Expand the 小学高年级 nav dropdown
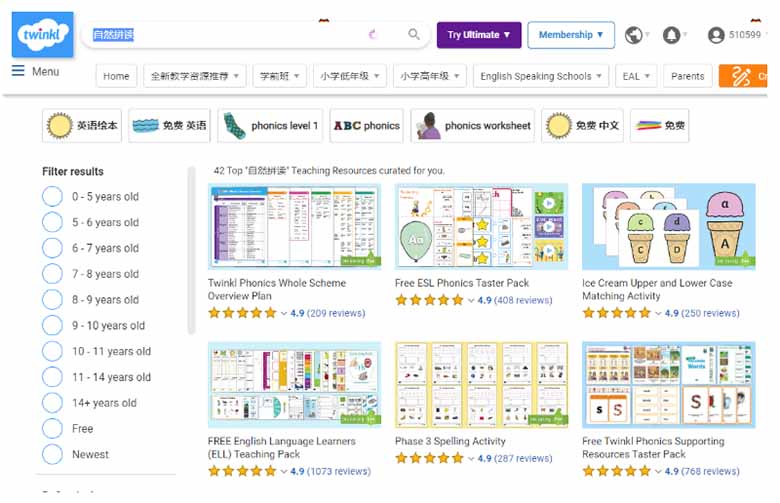This screenshot has height=503, width=780. coord(429,76)
